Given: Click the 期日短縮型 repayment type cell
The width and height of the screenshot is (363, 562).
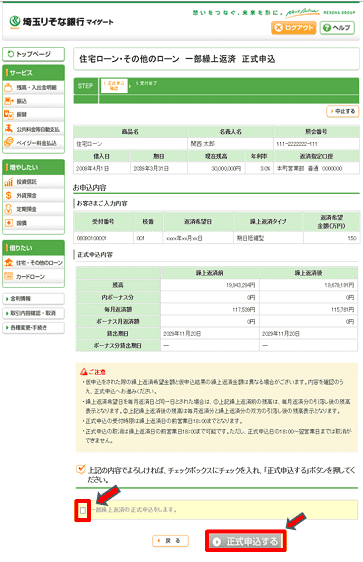Looking at the screenshot, I should tap(268, 238).
